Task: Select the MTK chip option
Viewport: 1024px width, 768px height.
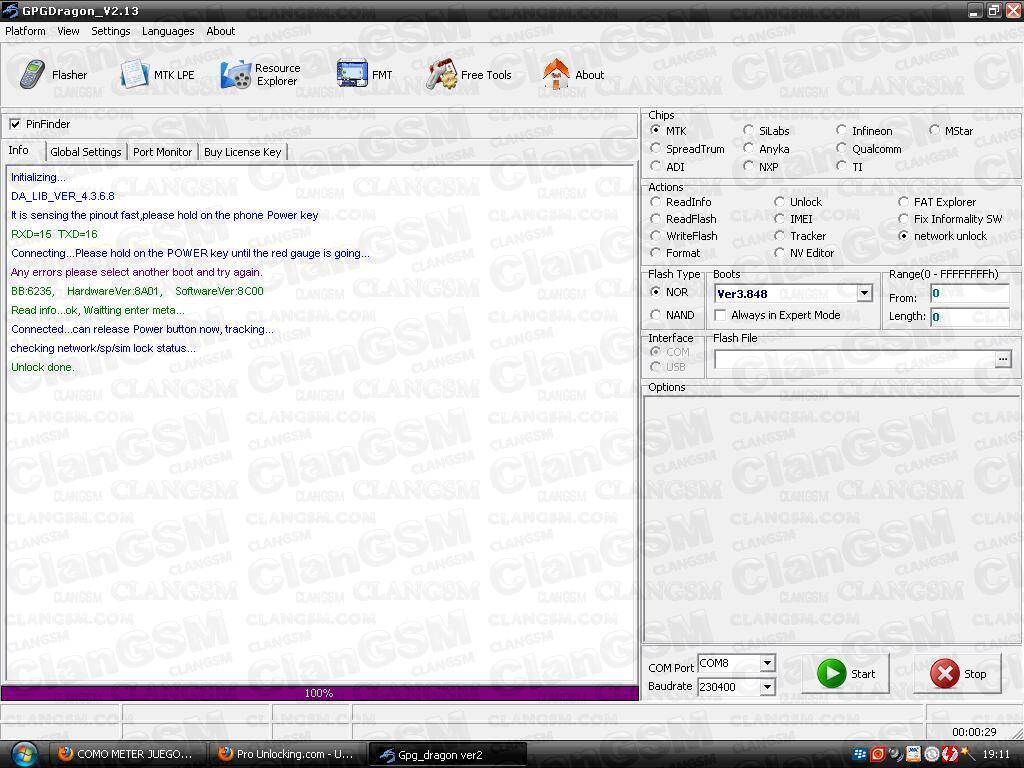Action: click(x=655, y=131)
